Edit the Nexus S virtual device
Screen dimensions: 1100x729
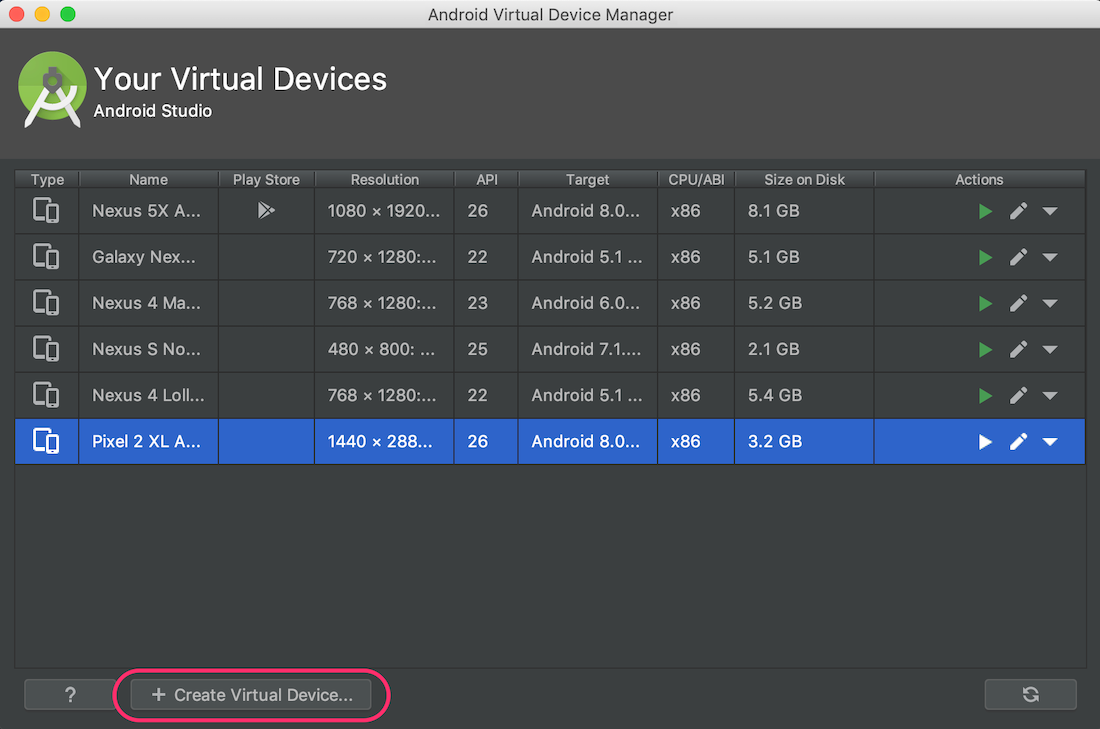coord(1019,349)
